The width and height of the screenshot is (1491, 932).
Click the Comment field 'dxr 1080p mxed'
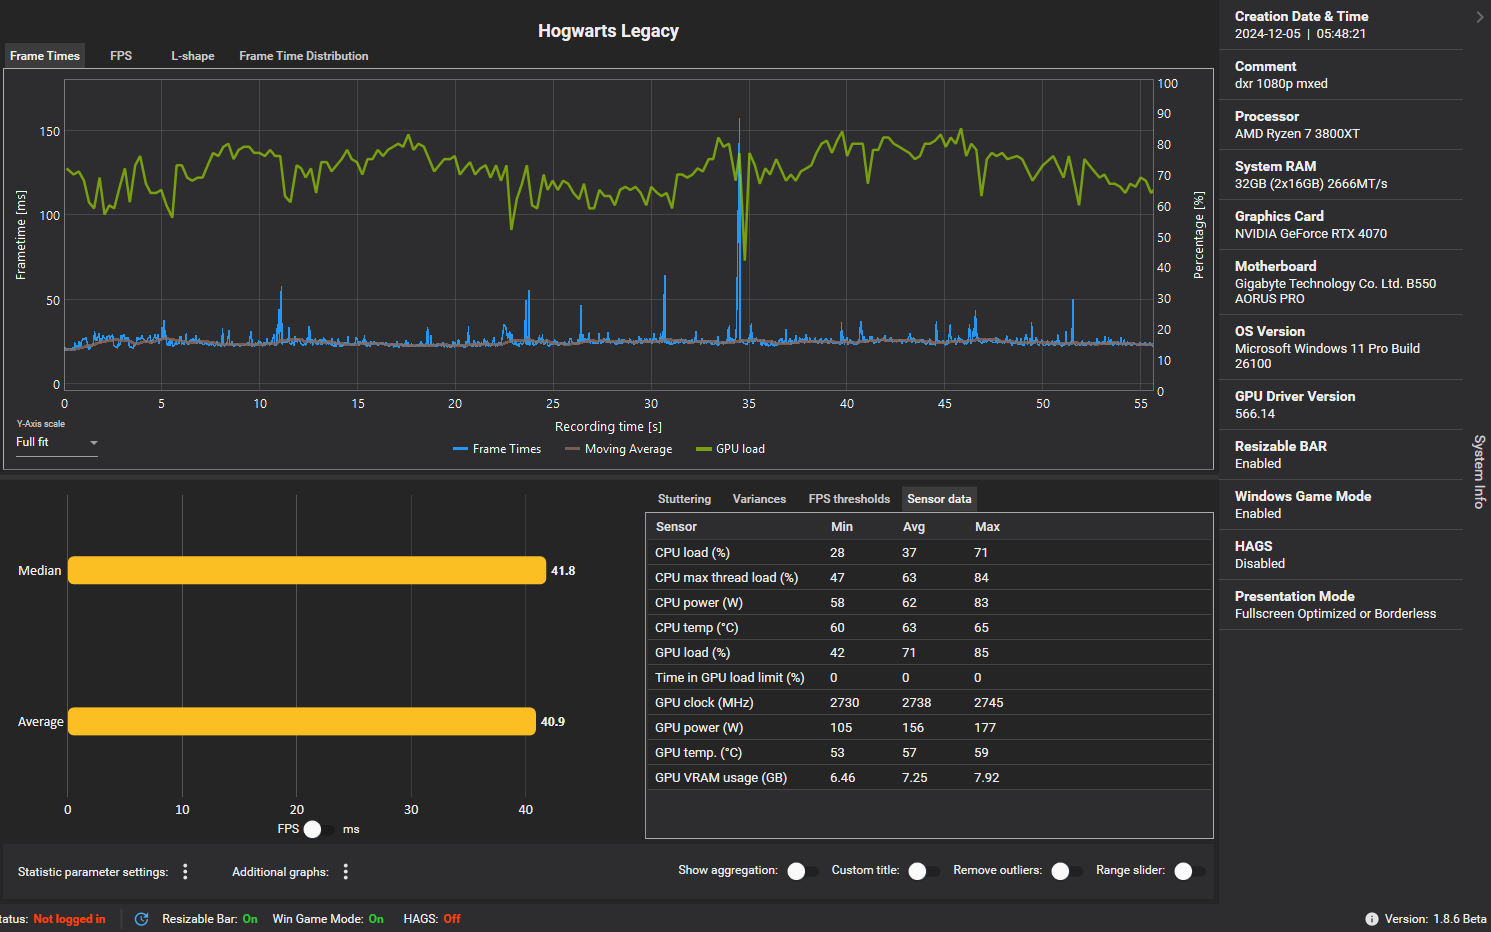(x=1281, y=84)
